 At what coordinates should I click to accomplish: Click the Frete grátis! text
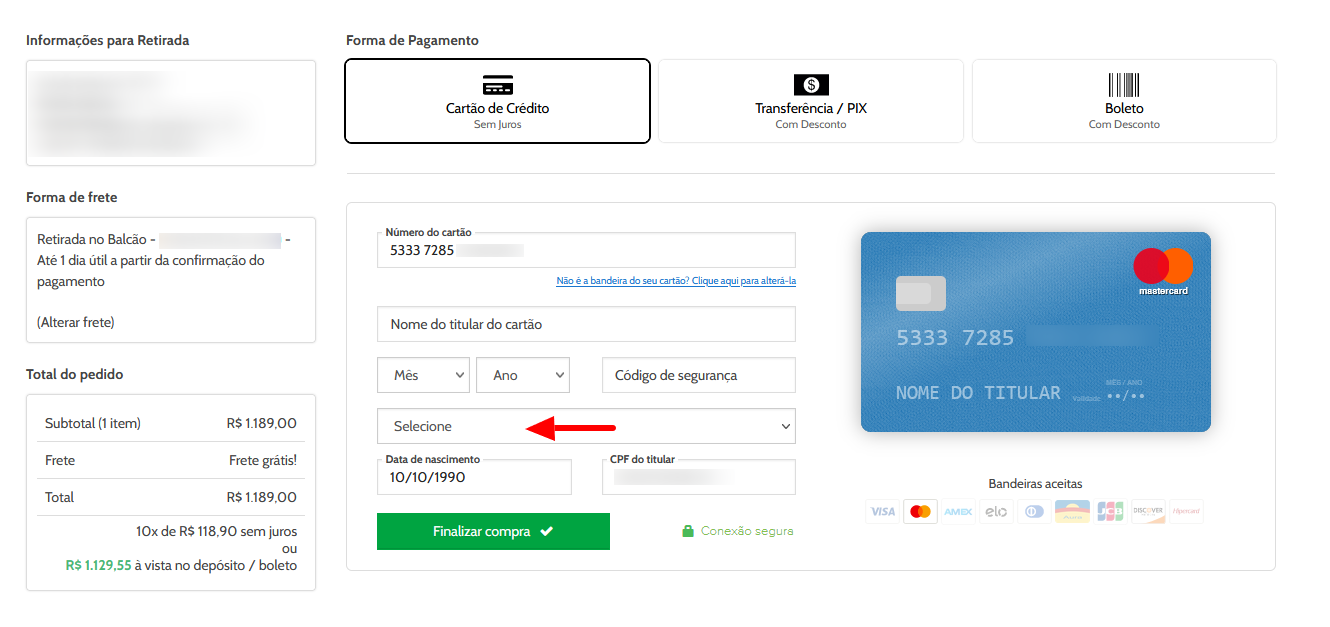(x=263, y=460)
